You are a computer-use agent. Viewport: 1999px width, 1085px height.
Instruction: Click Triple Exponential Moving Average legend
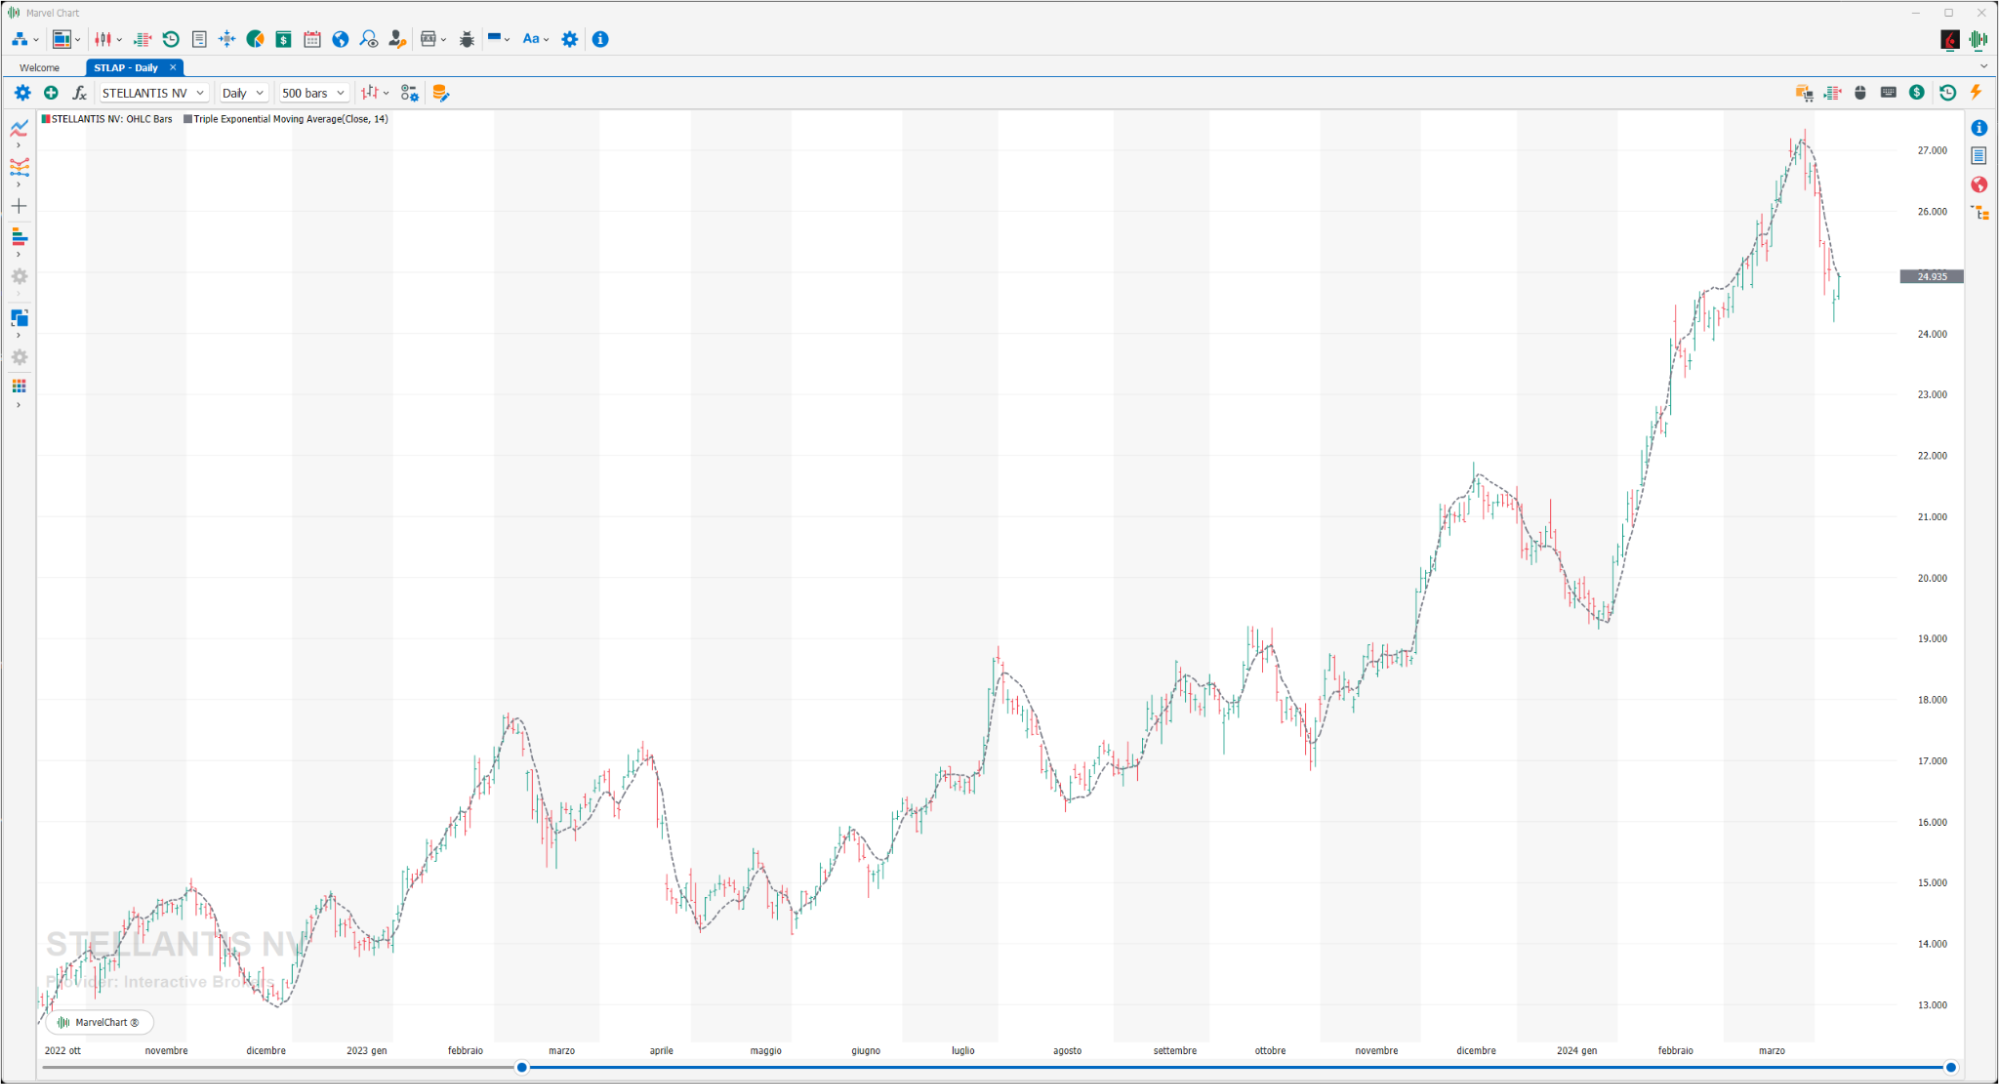tap(286, 119)
